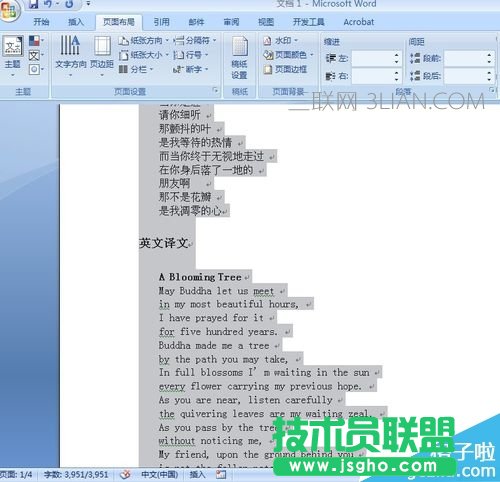Image resolution: width=500 pixels, height=482 pixels.
Task: Select the 页面布局 tab
Action: coord(119,22)
